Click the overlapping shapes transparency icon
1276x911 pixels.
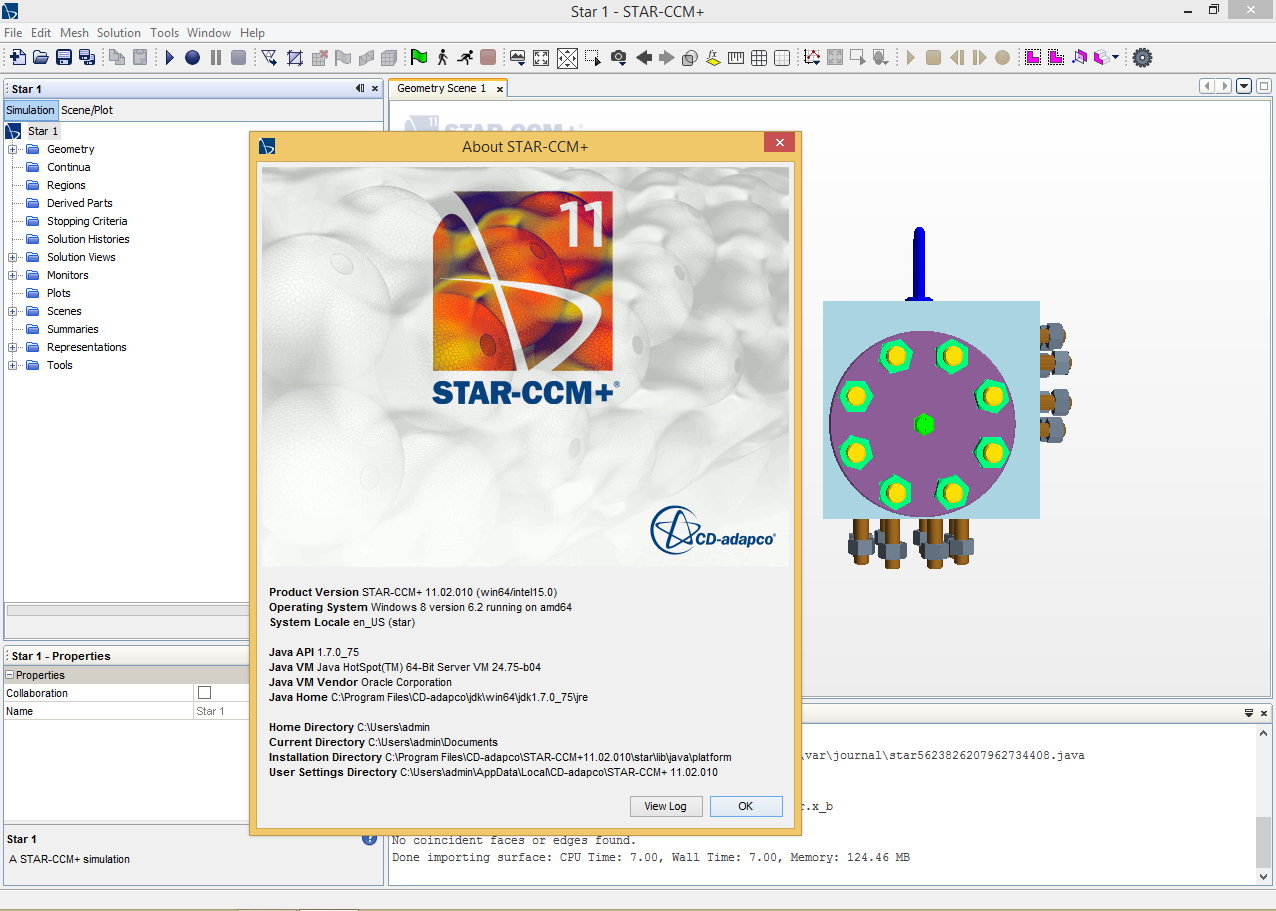coord(690,58)
